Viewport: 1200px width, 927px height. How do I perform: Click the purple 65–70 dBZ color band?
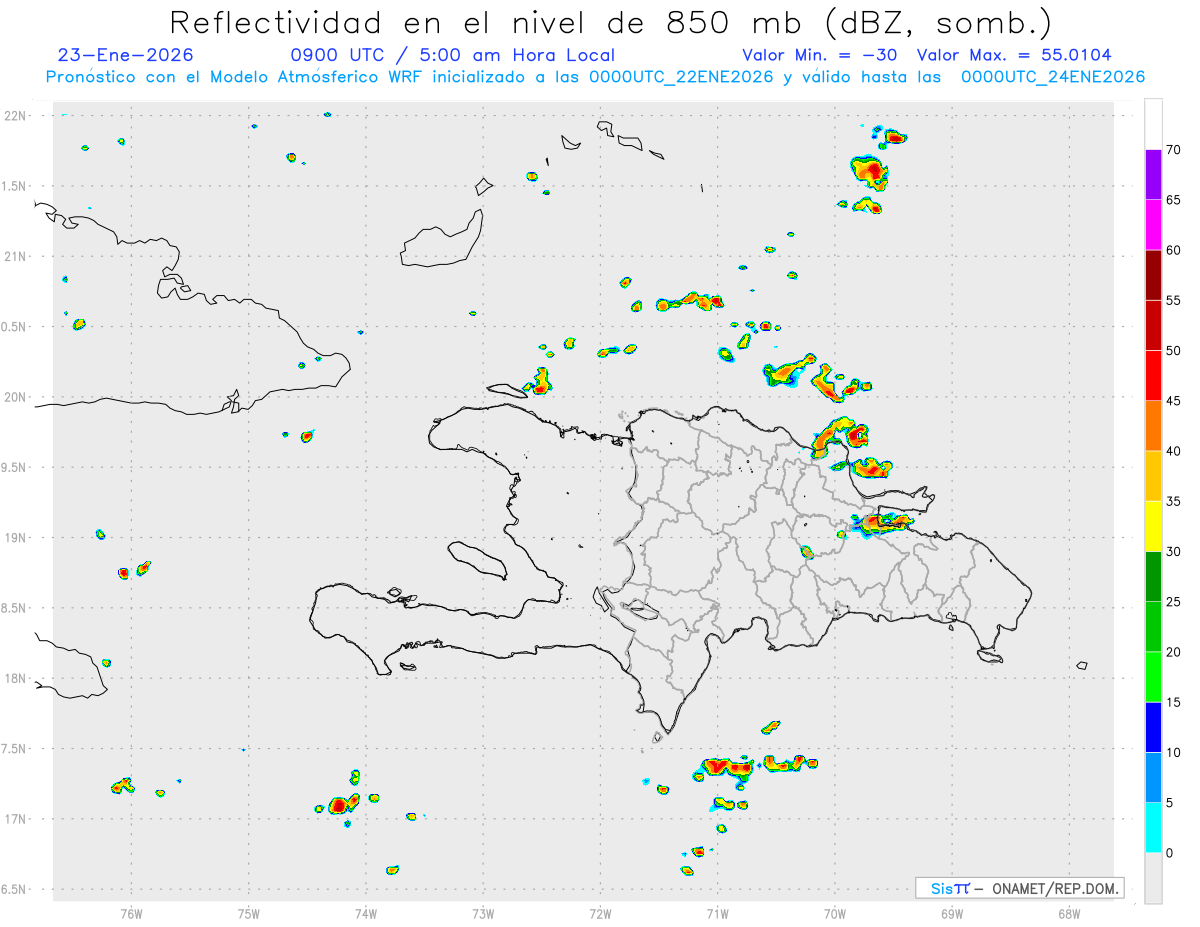click(x=1153, y=175)
